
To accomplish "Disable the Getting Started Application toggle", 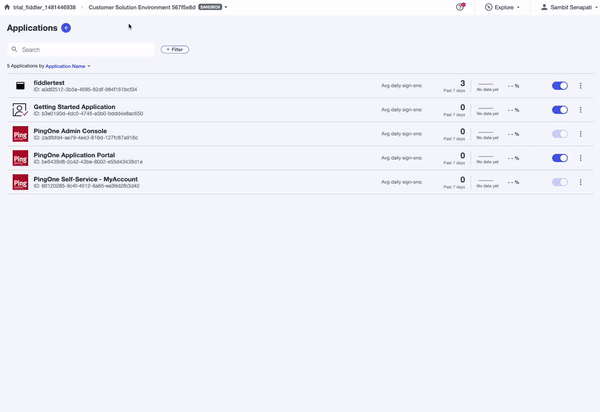I will [x=560, y=110].
